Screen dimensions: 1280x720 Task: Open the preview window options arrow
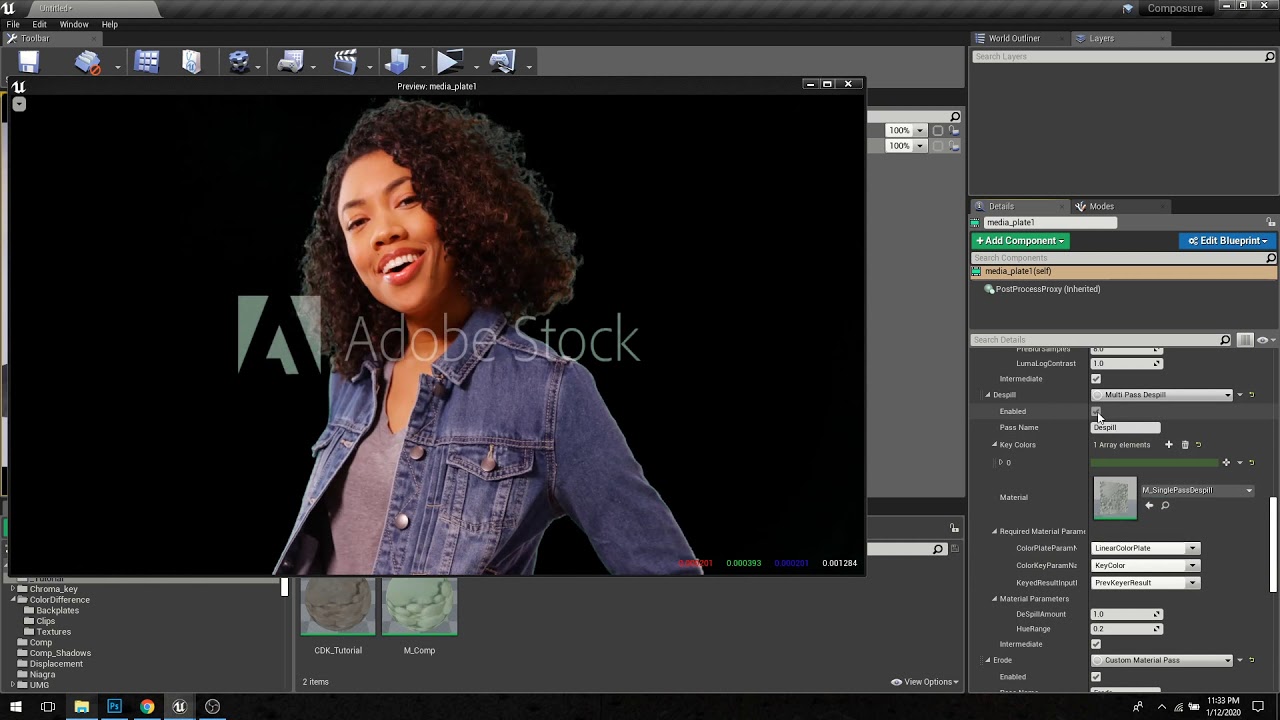click(x=19, y=104)
